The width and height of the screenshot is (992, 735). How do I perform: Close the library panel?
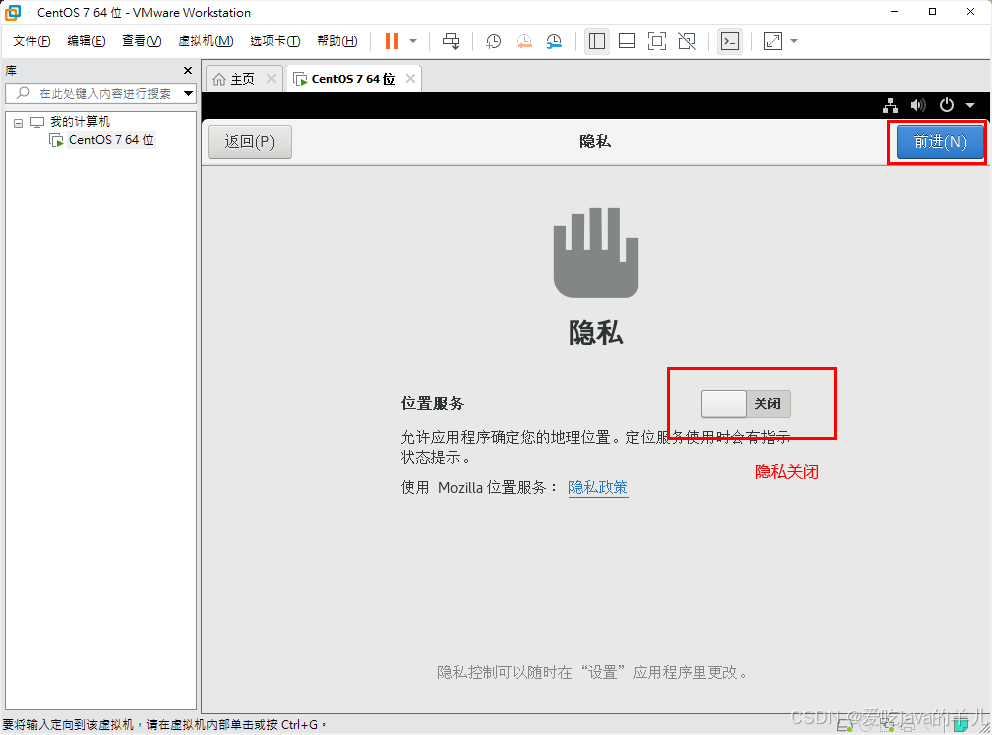tap(188, 70)
